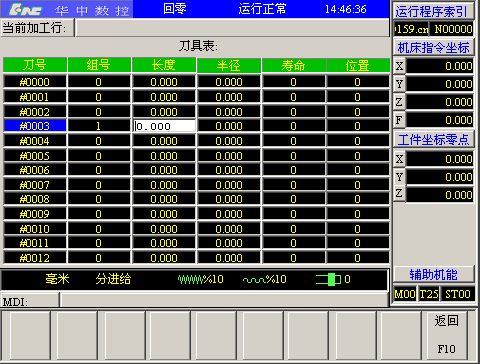480x364 pixels.
Task: Click the group number cell of #0003
Action: pyautogui.click(x=99, y=126)
